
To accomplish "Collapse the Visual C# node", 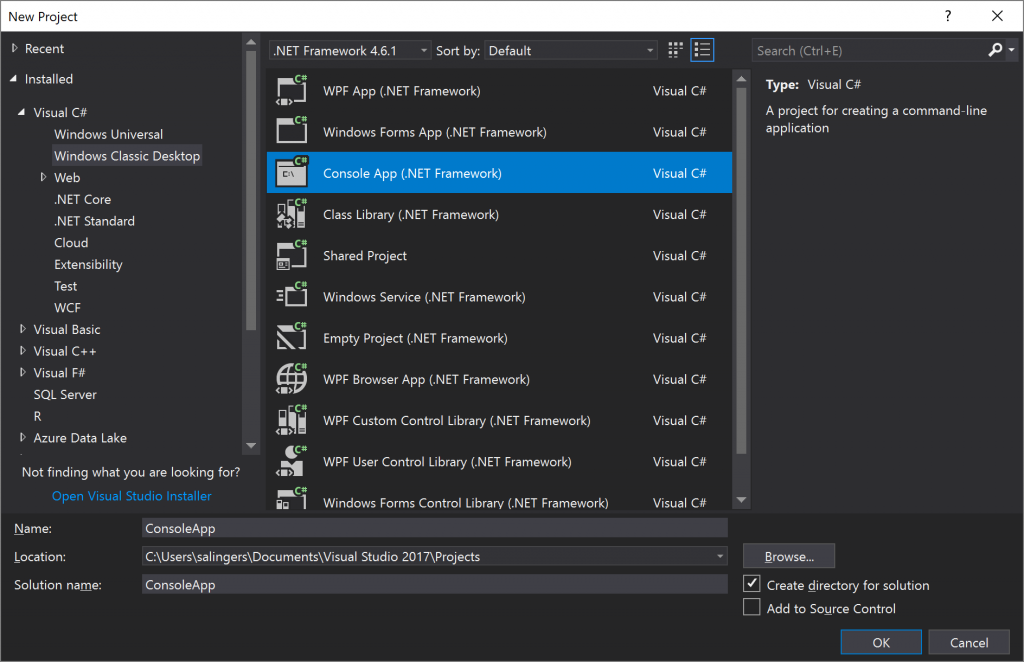I will point(22,112).
